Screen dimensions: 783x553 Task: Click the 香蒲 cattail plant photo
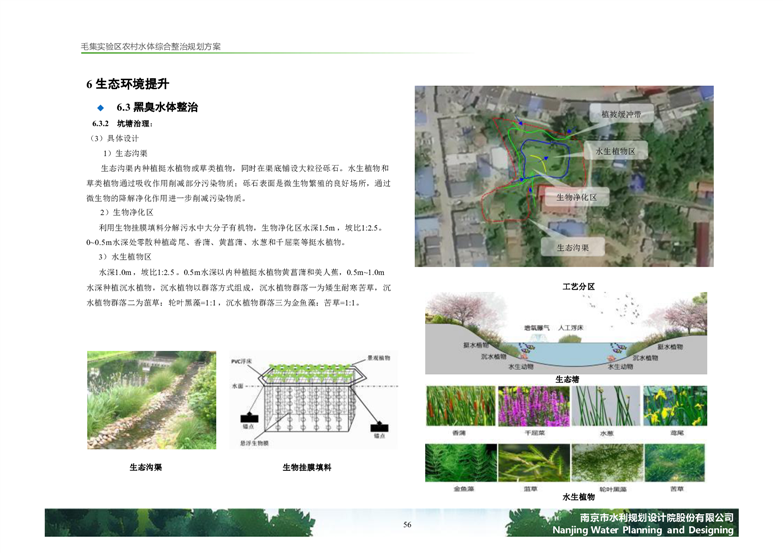(x=460, y=407)
